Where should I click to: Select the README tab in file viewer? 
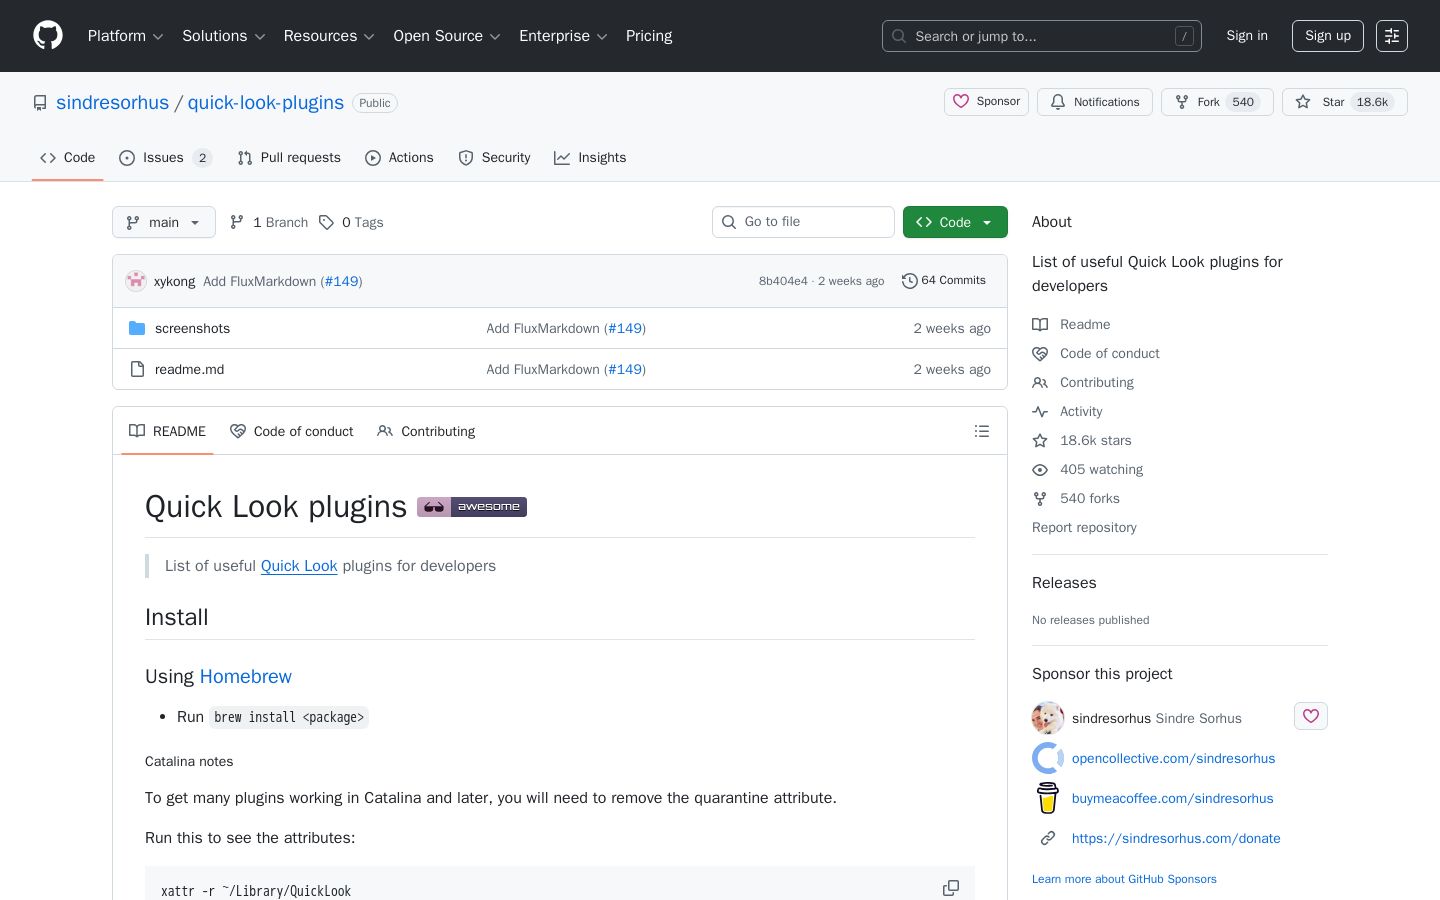[x=167, y=431]
